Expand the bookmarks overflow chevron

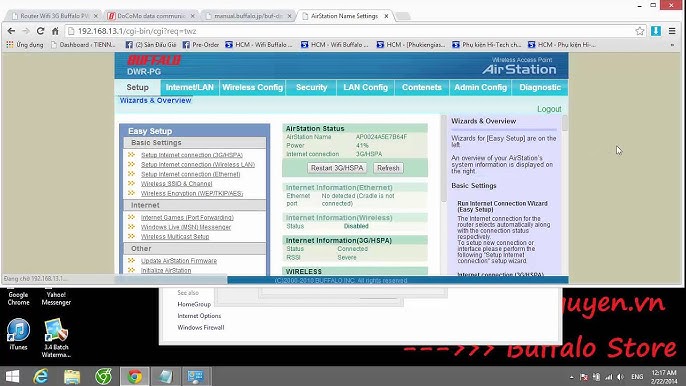(672, 45)
